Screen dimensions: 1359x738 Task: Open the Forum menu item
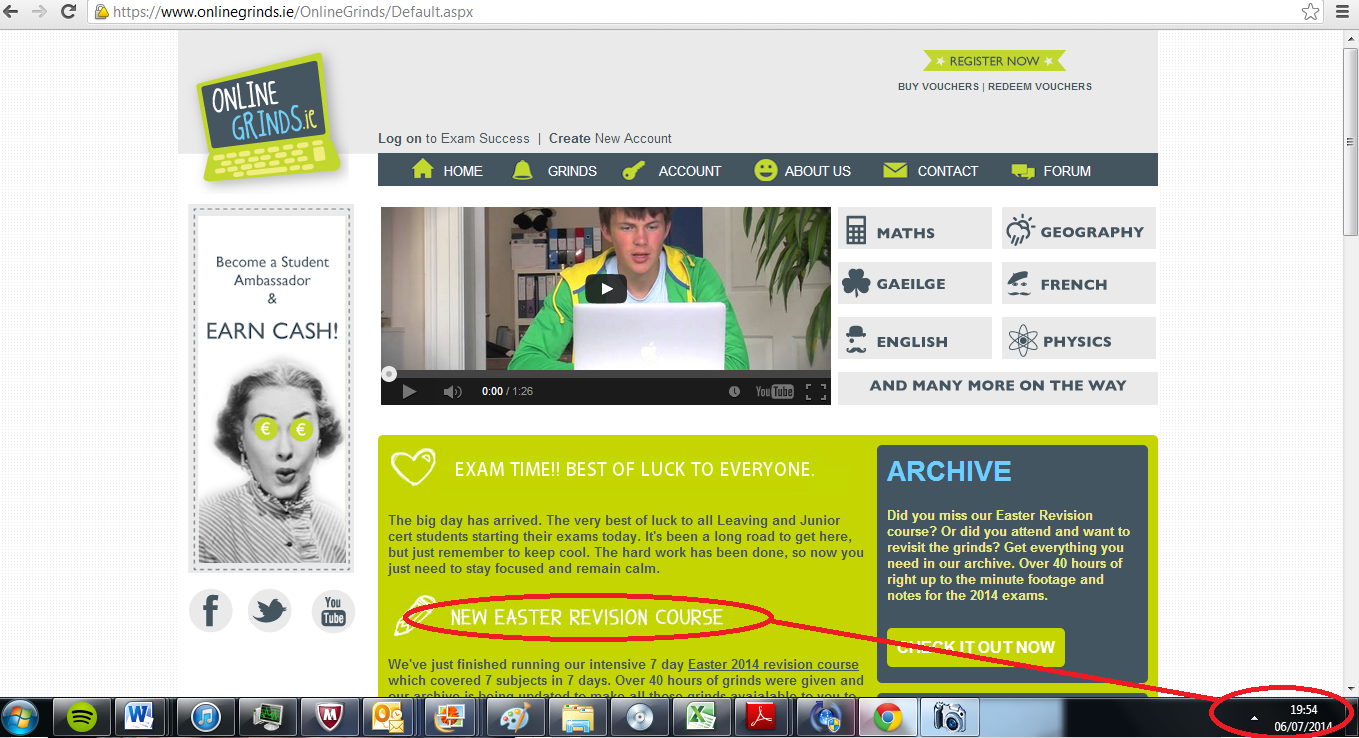click(1051, 171)
